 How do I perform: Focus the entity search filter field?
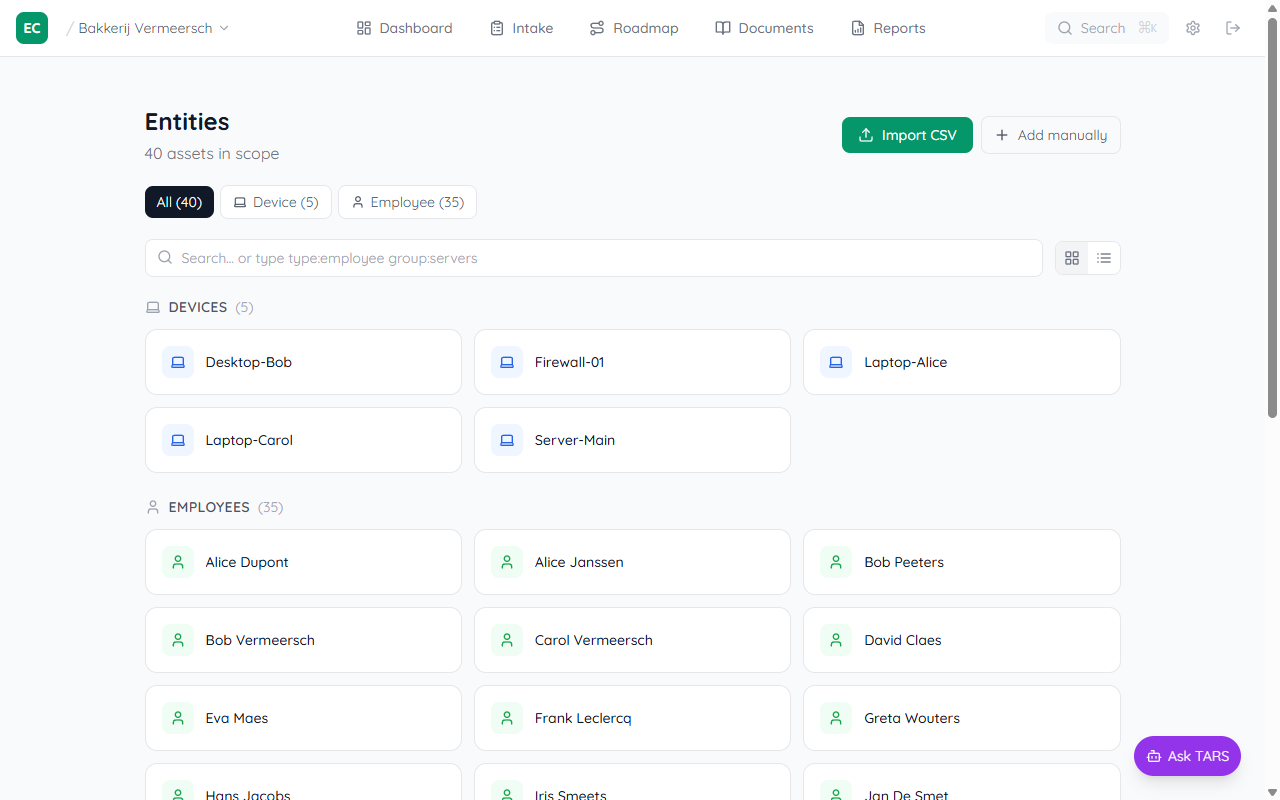point(594,258)
